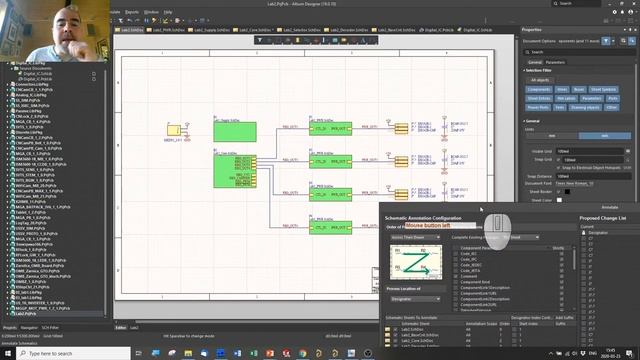Click the Z-order annotation preview image
640x360 pixels.
coord(416,262)
